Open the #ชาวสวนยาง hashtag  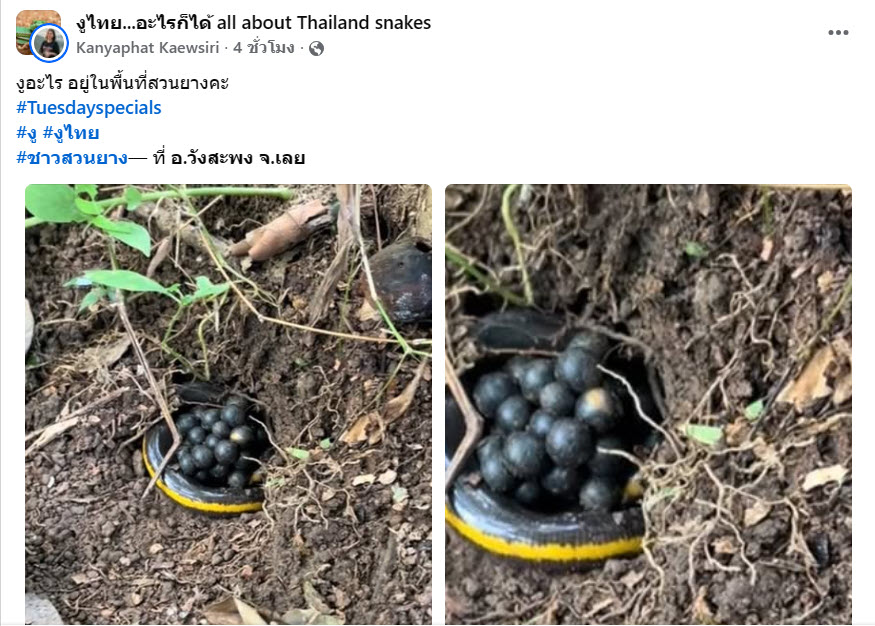[72, 158]
